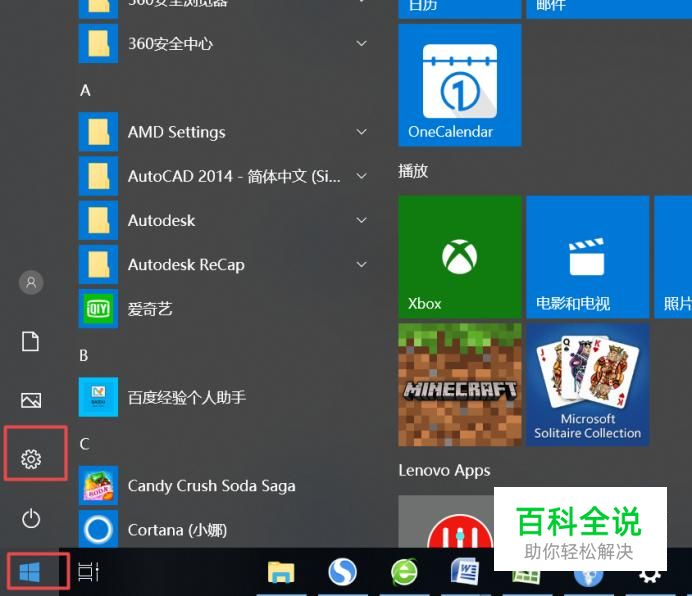692x596 pixels.
Task: Expand the 360安全中心 folder chevron
Action: pos(361,43)
